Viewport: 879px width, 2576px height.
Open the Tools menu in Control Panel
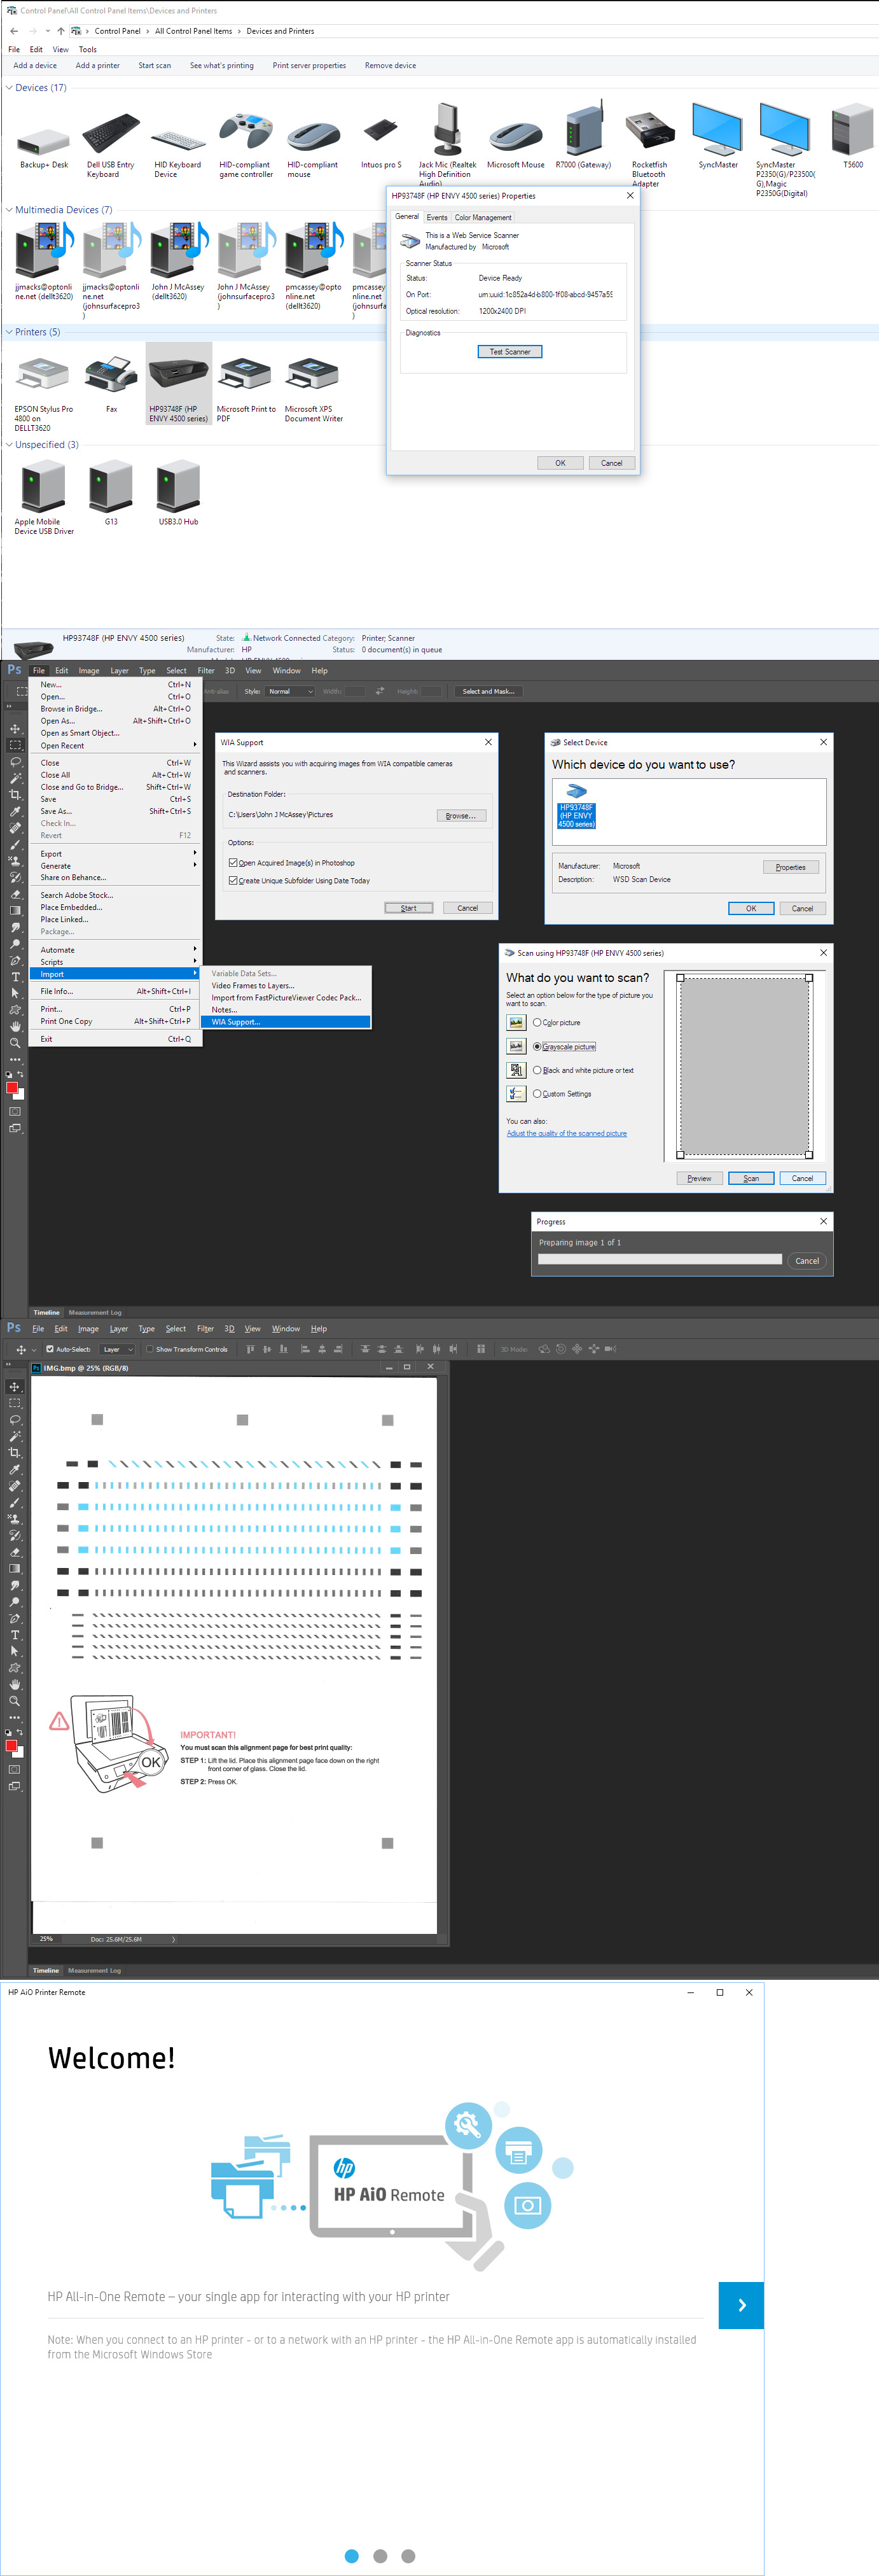pos(88,50)
